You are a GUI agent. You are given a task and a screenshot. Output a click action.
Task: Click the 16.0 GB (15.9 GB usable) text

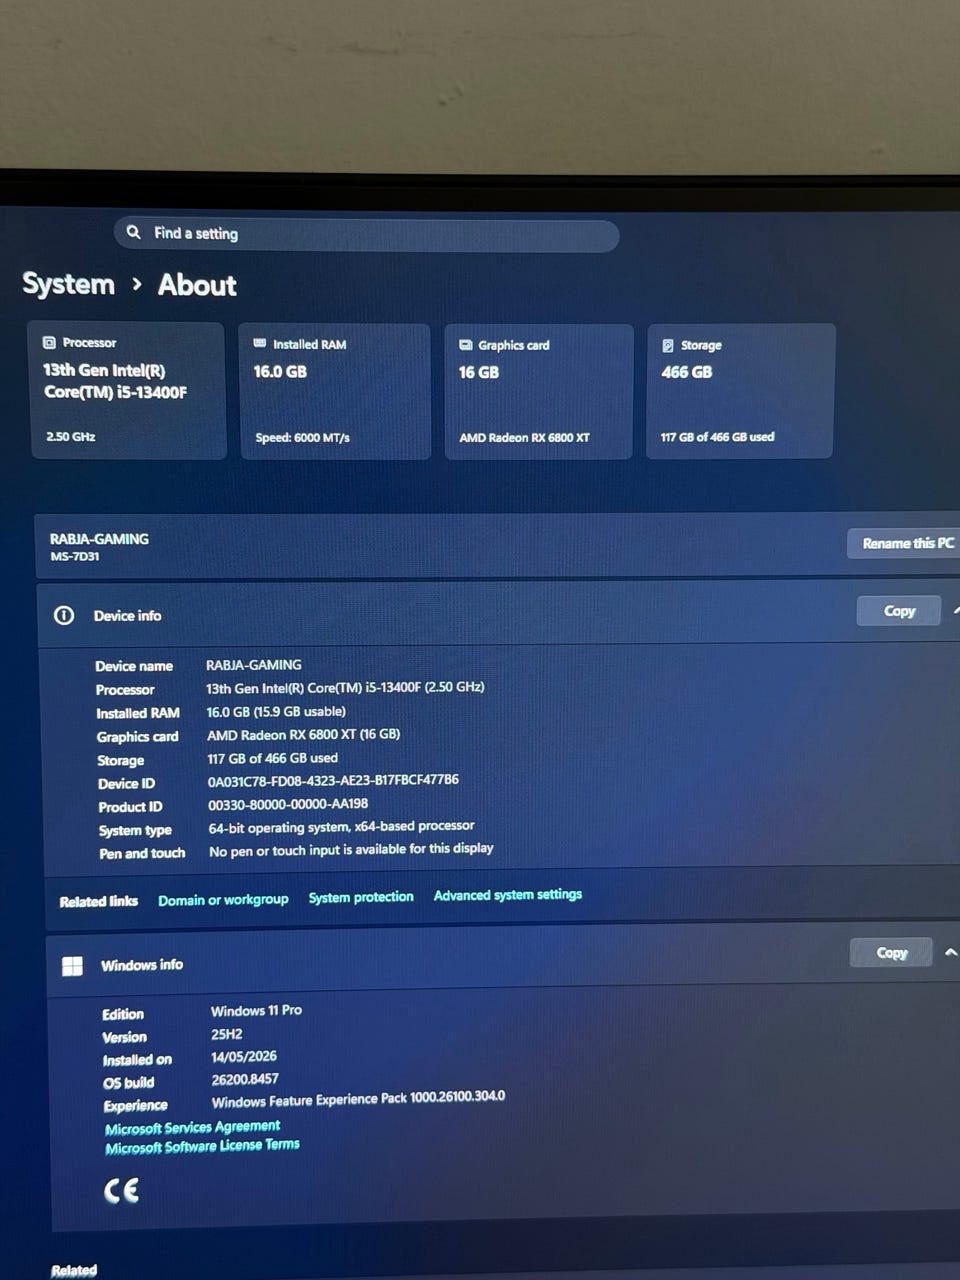click(x=276, y=712)
